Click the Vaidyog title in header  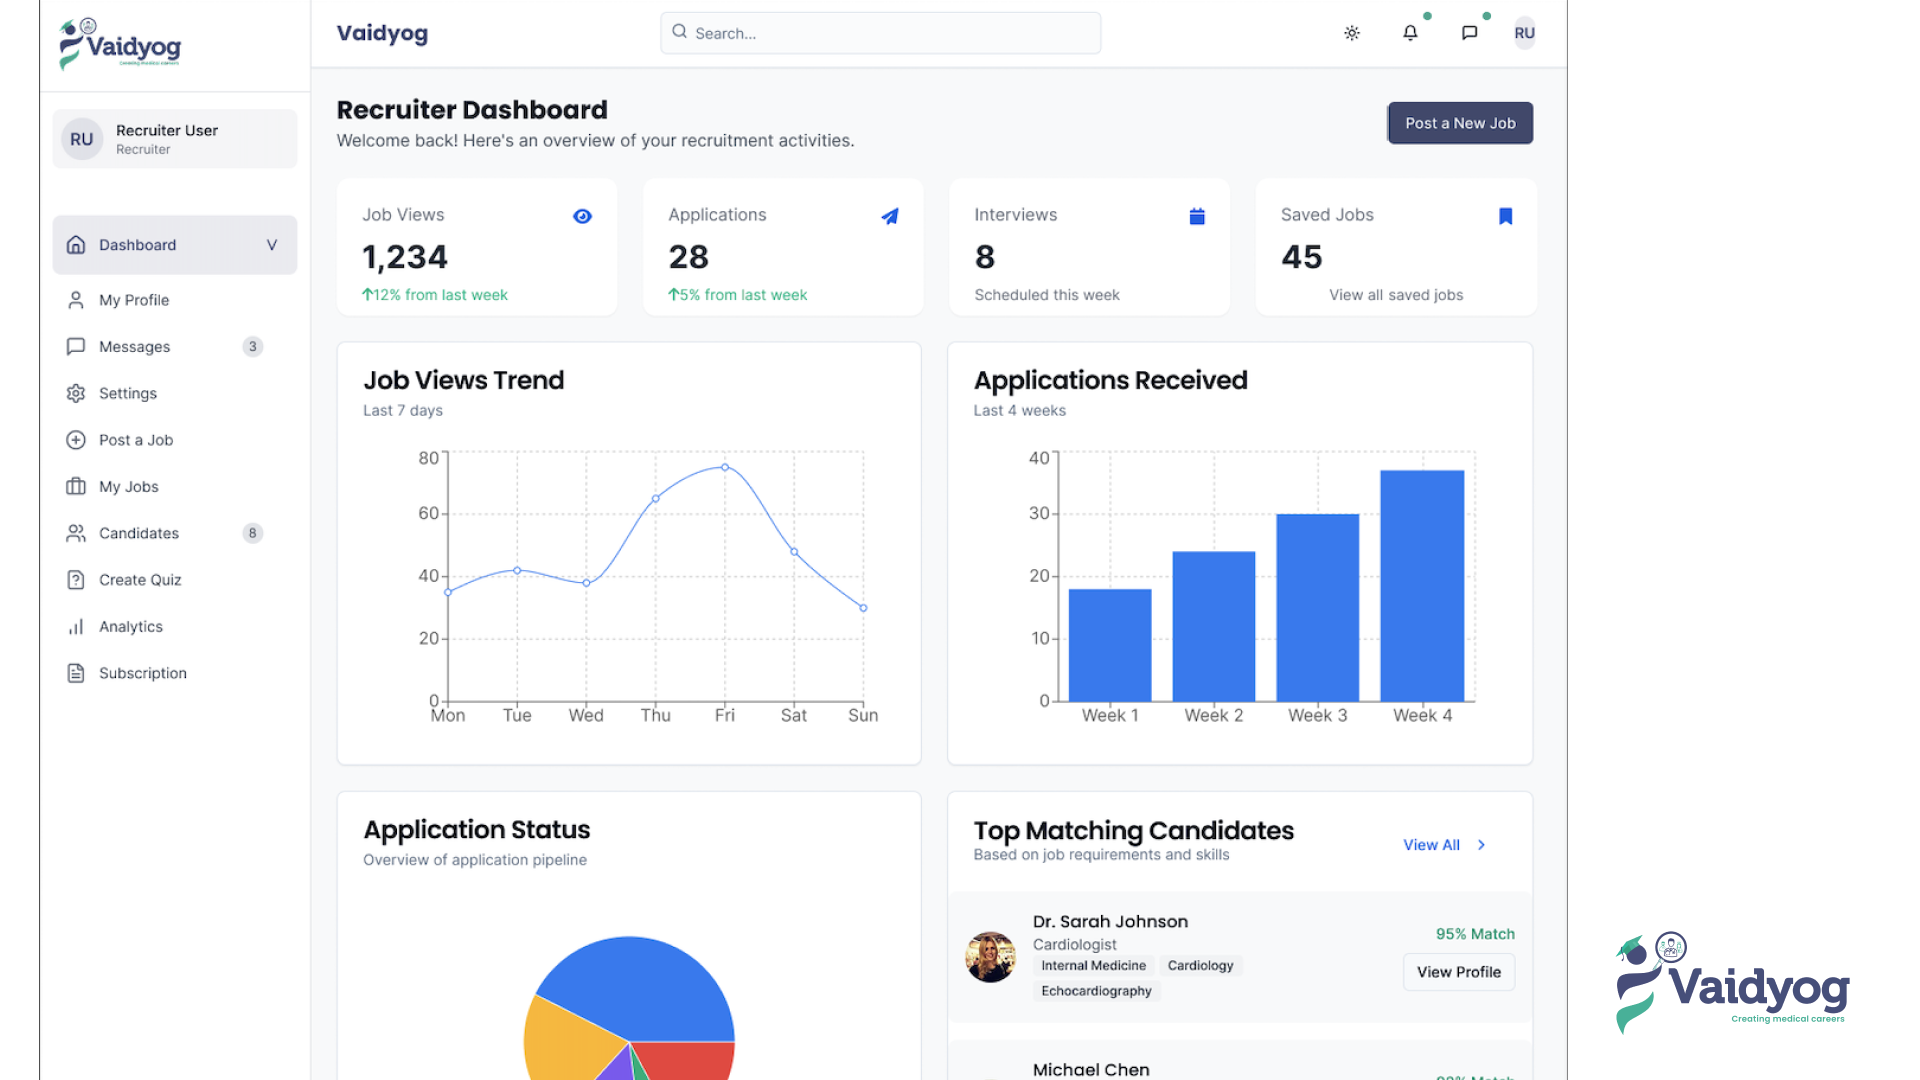pyautogui.click(x=382, y=33)
